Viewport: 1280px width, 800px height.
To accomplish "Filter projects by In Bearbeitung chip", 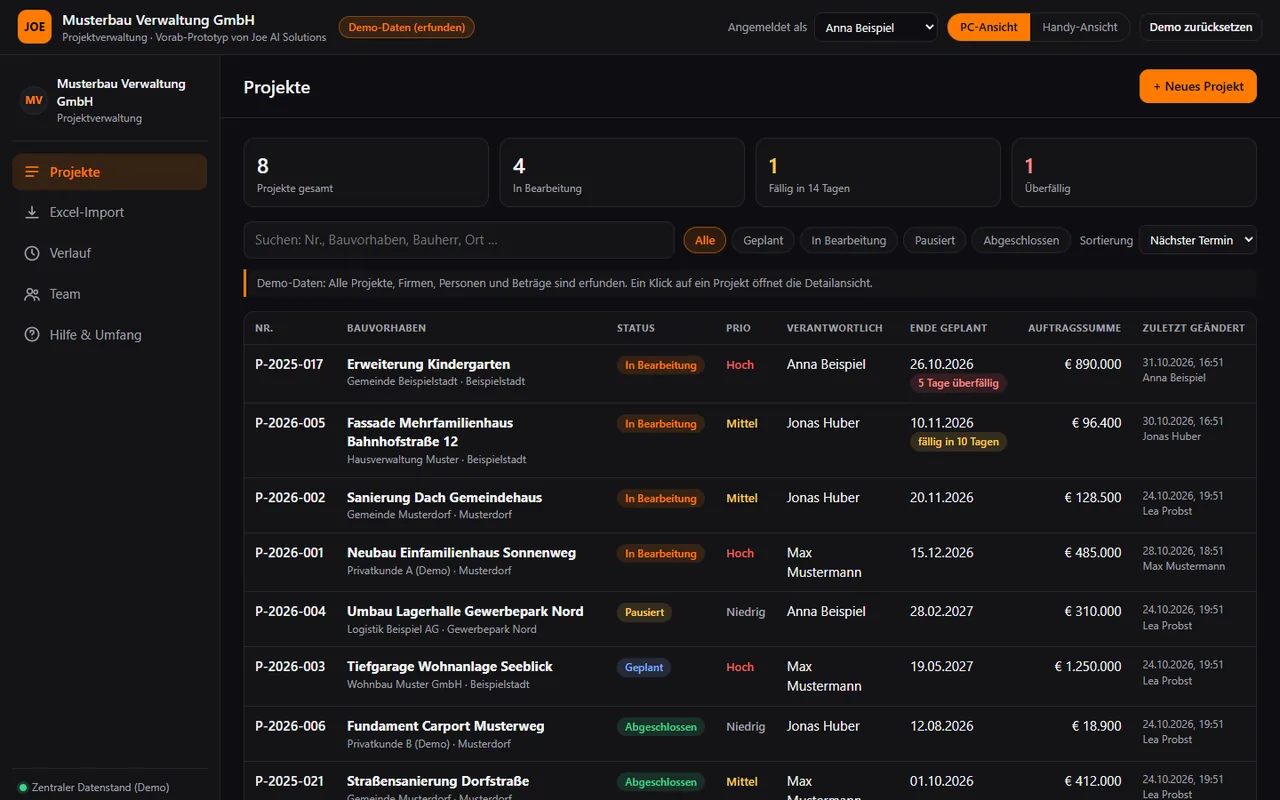I will pyautogui.click(x=849, y=240).
